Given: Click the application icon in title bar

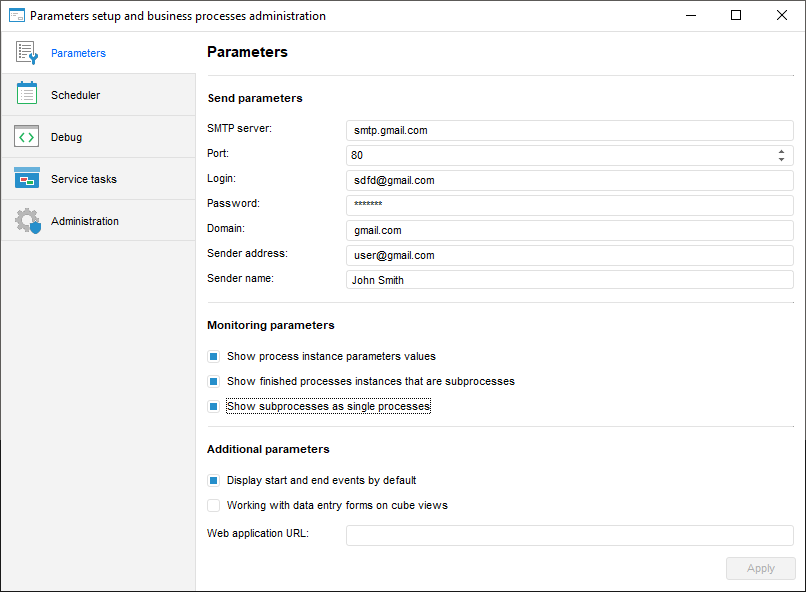Looking at the screenshot, I should click(16, 16).
